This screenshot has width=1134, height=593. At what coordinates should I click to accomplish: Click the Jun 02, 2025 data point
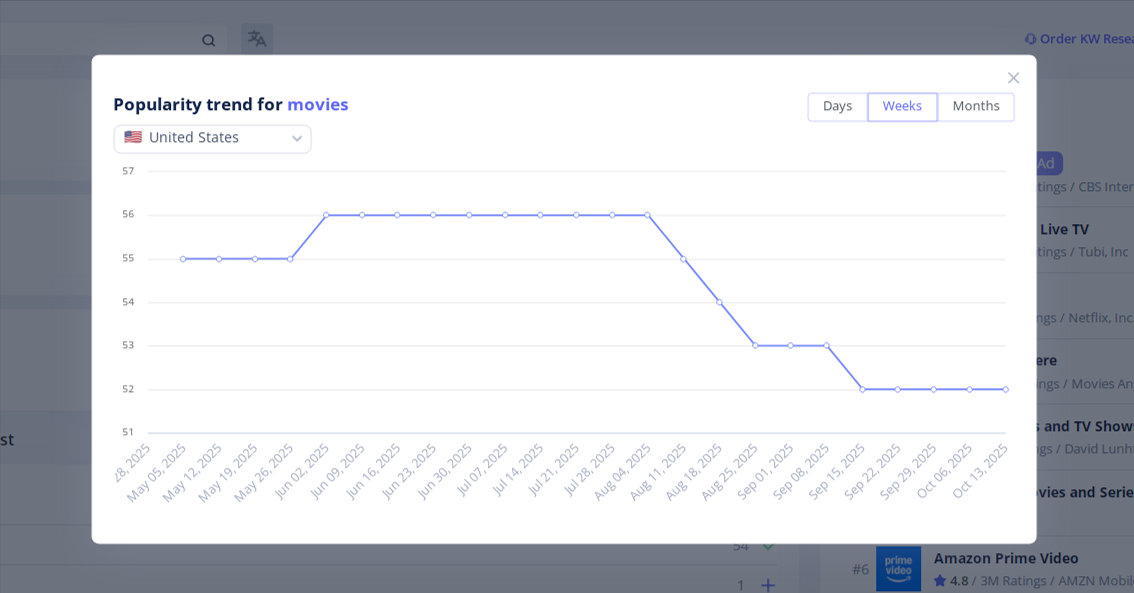(326, 215)
